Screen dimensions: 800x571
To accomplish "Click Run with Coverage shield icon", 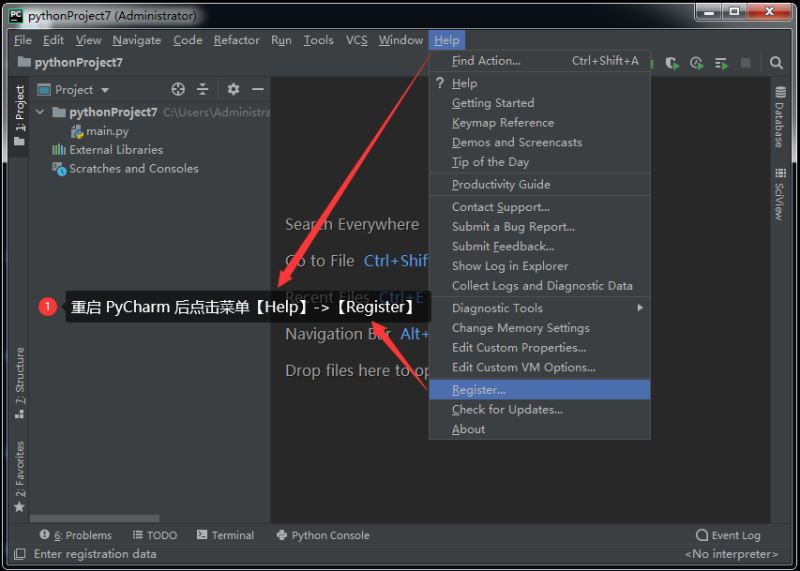I will [x=673, y=63].
